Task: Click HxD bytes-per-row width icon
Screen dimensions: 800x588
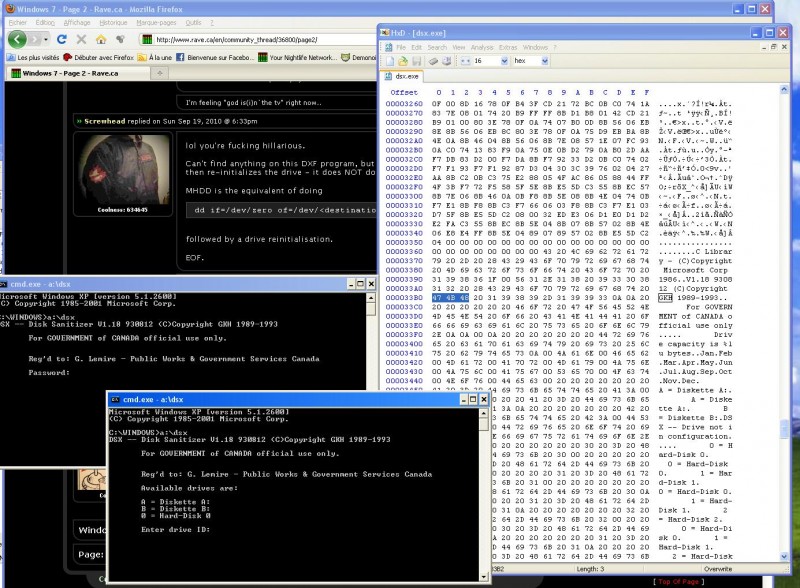Action: 465,61
